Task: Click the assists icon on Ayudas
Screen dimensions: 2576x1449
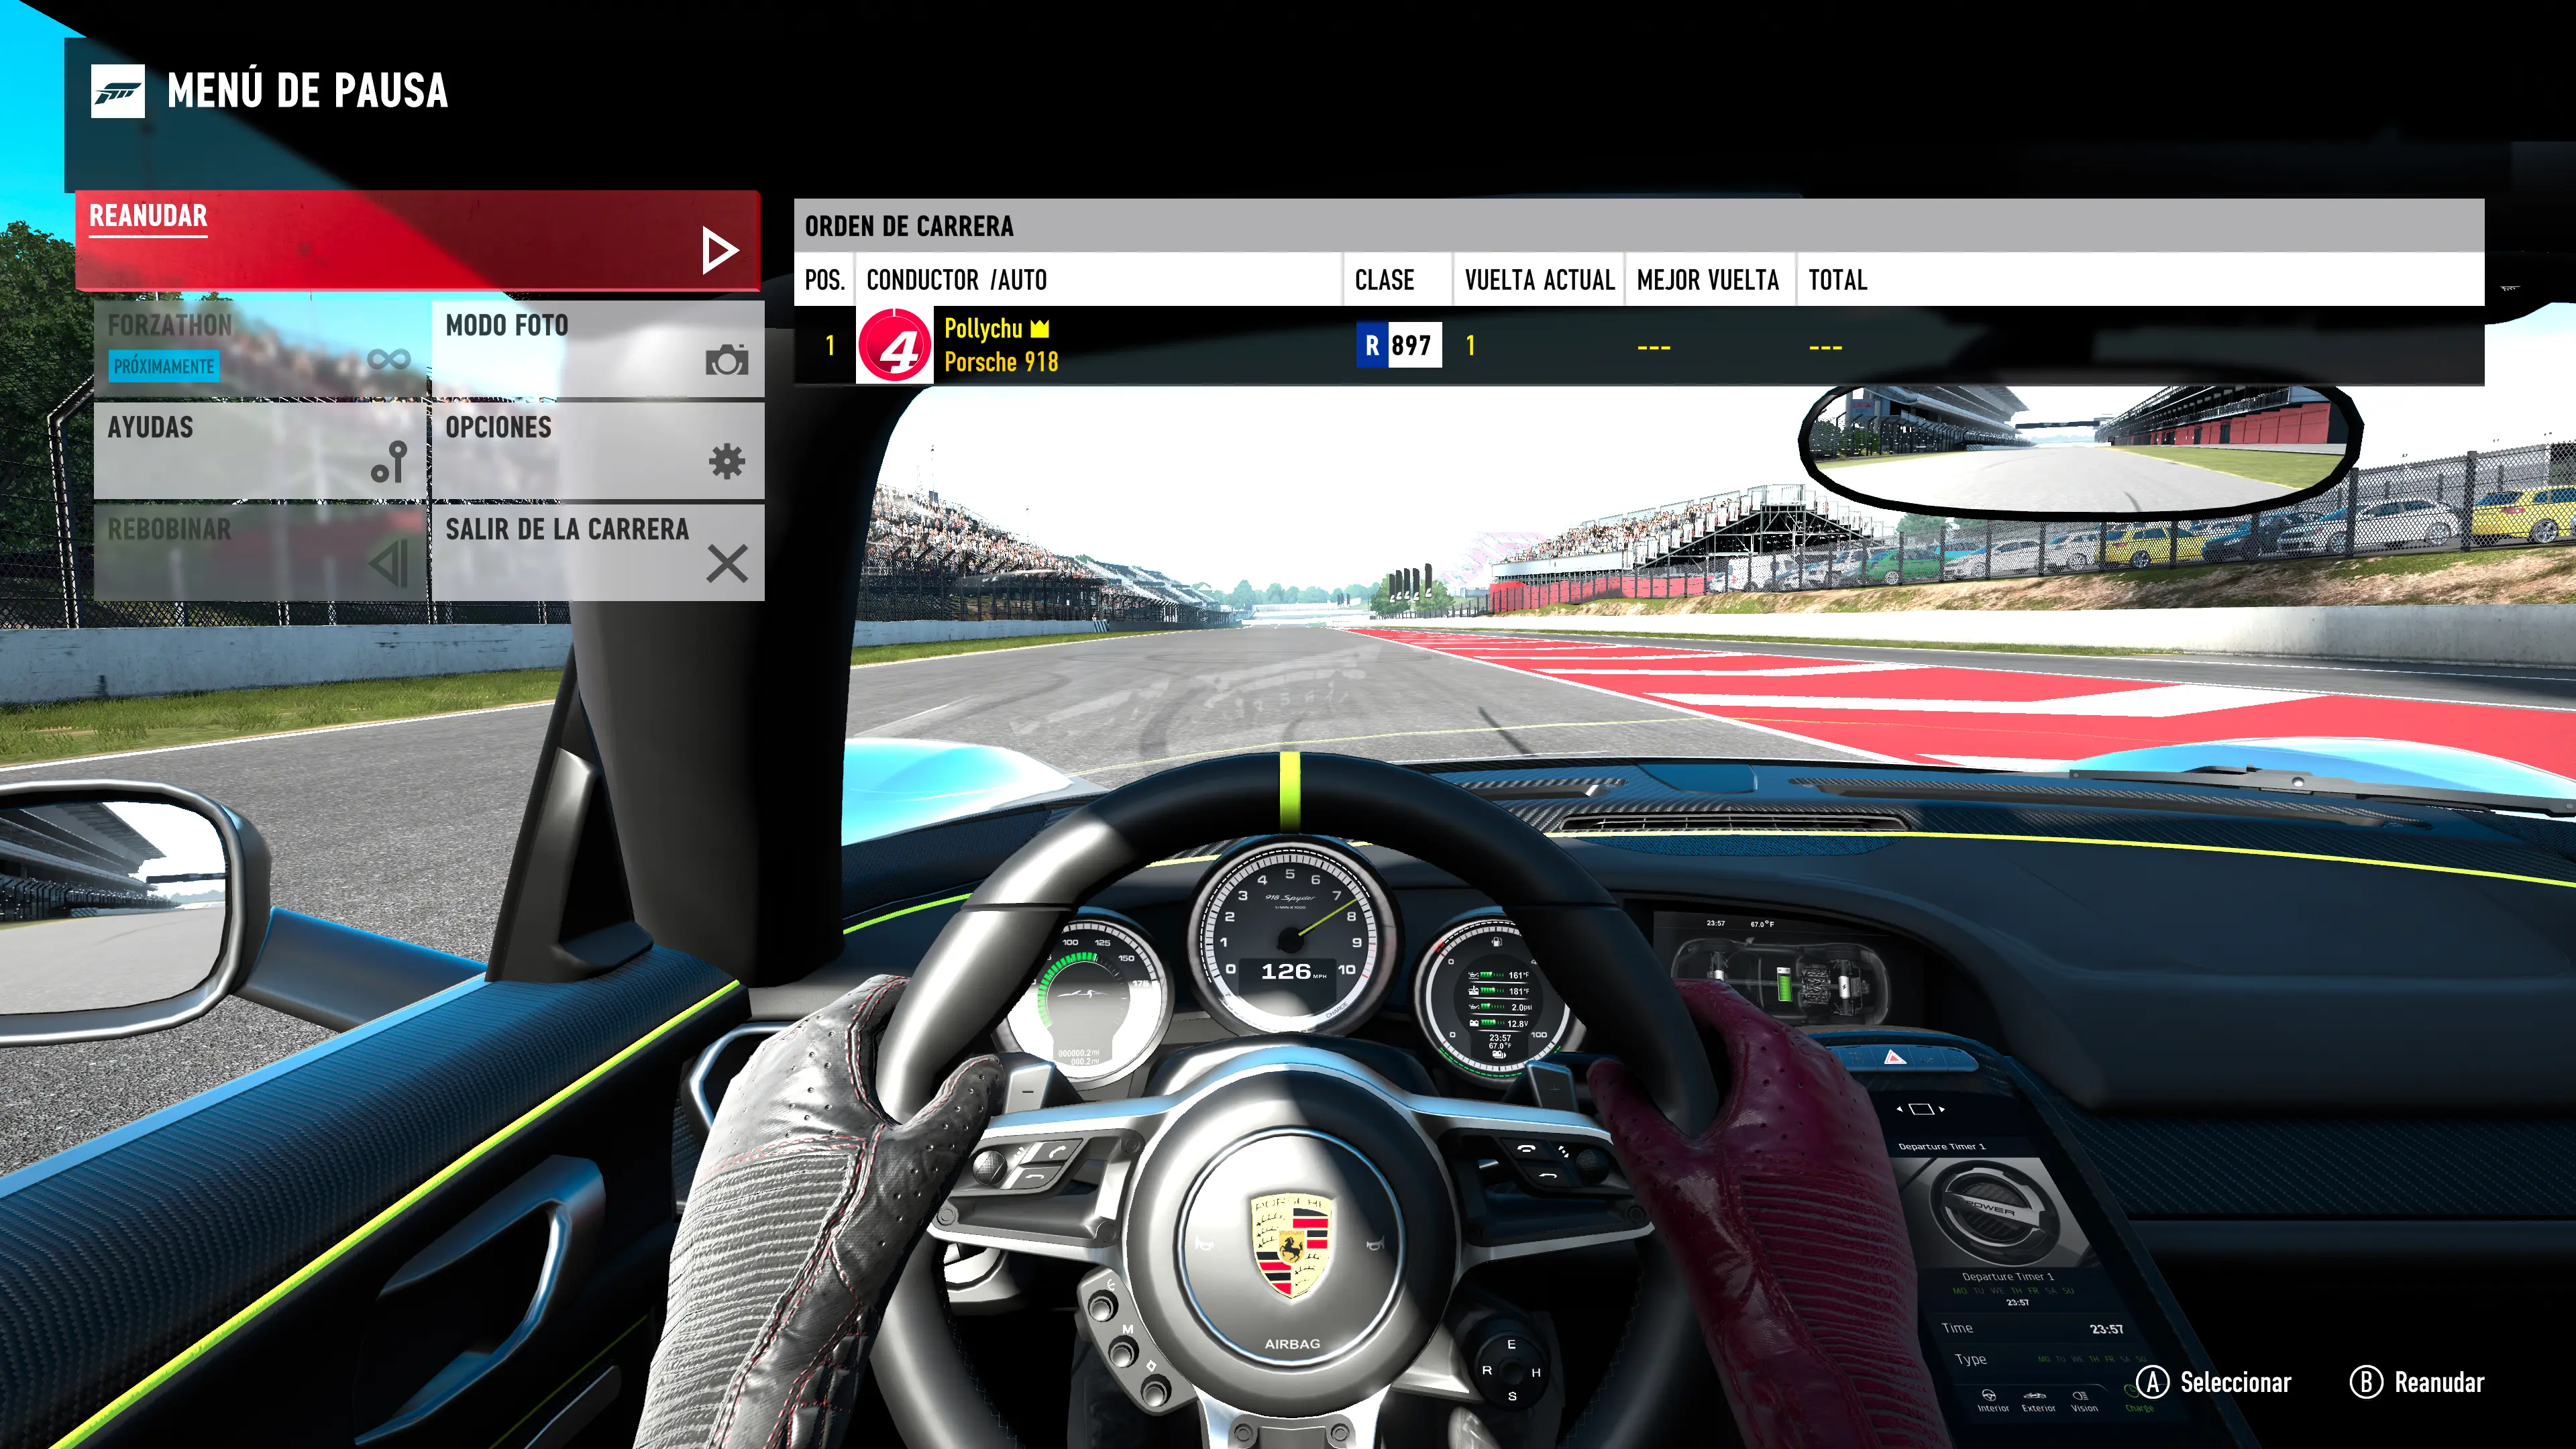Action: tap(389, 462)
